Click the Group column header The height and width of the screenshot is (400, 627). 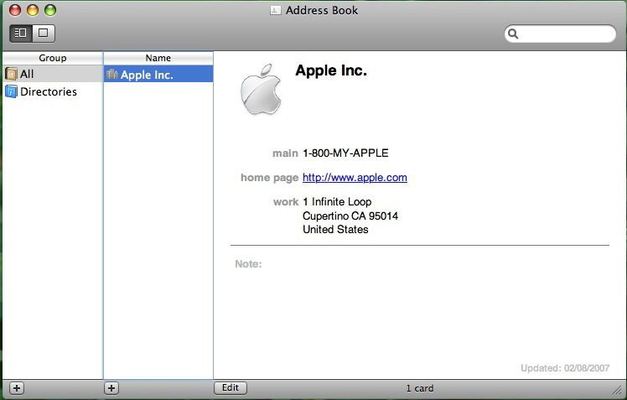(53, 58)
